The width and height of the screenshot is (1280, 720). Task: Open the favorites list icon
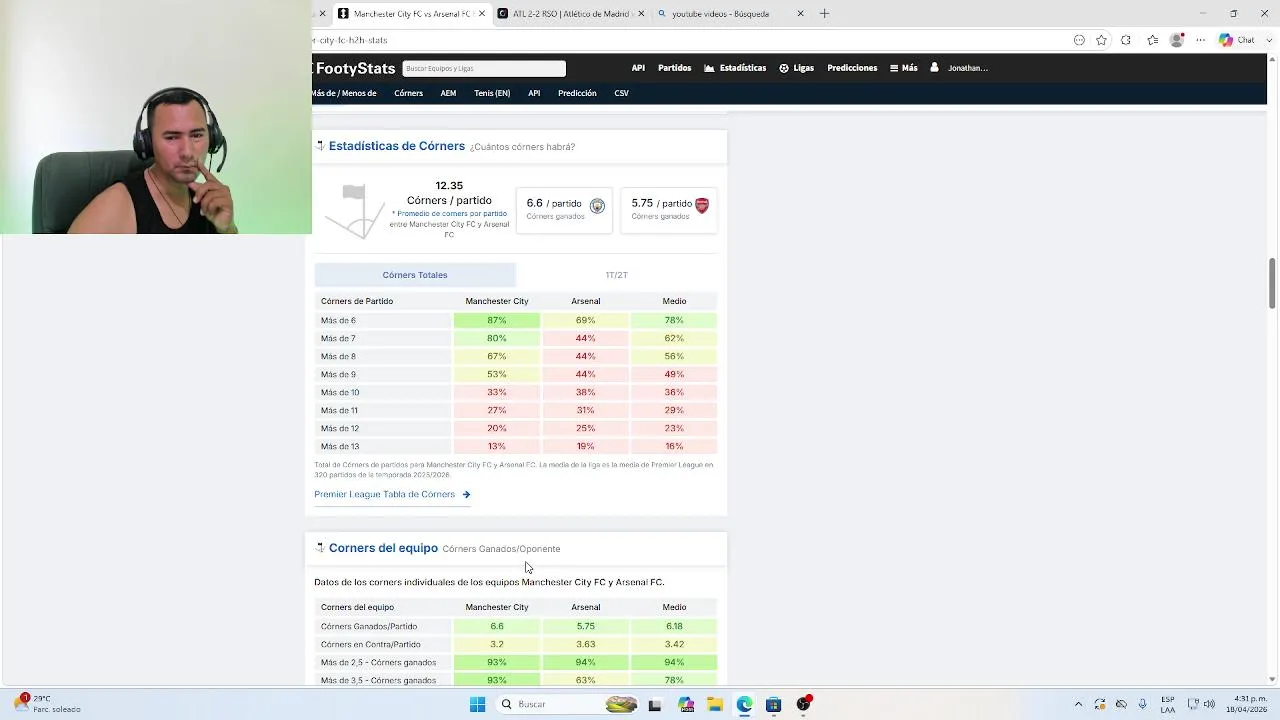coord(1153,40)
